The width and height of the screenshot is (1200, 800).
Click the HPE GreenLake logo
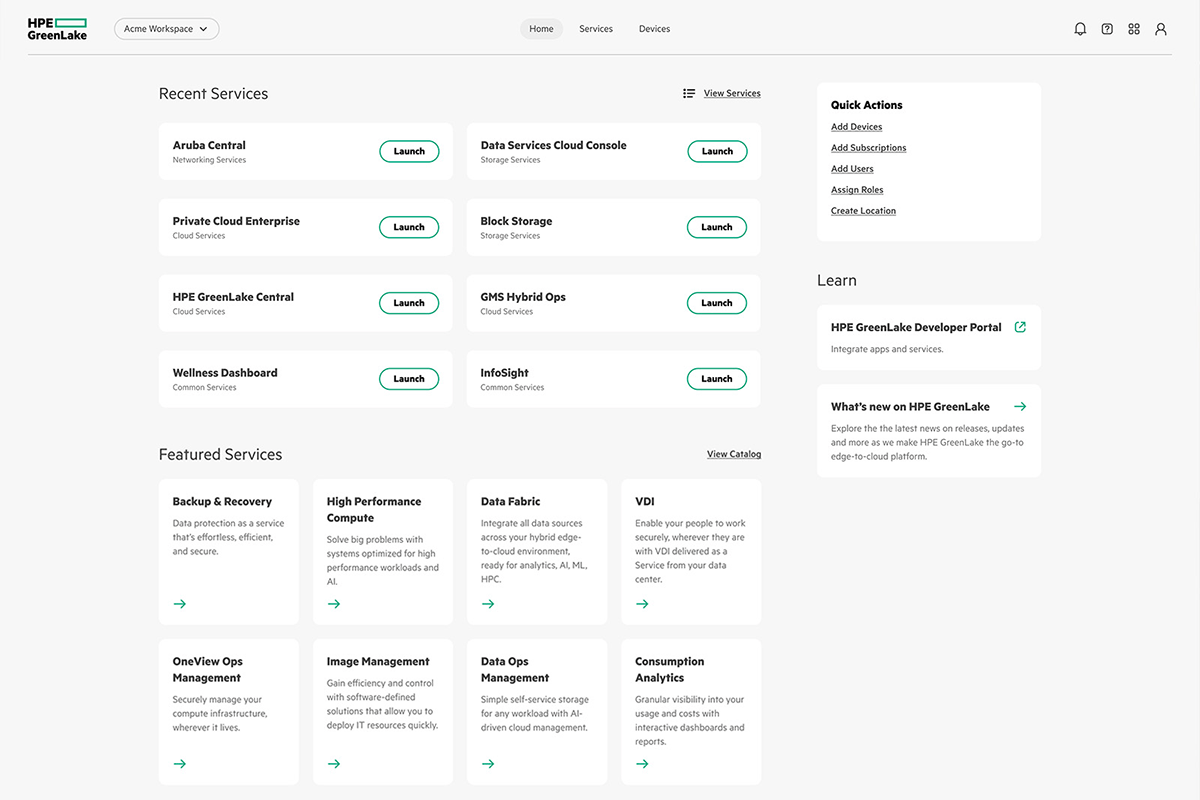click(57, 28)
